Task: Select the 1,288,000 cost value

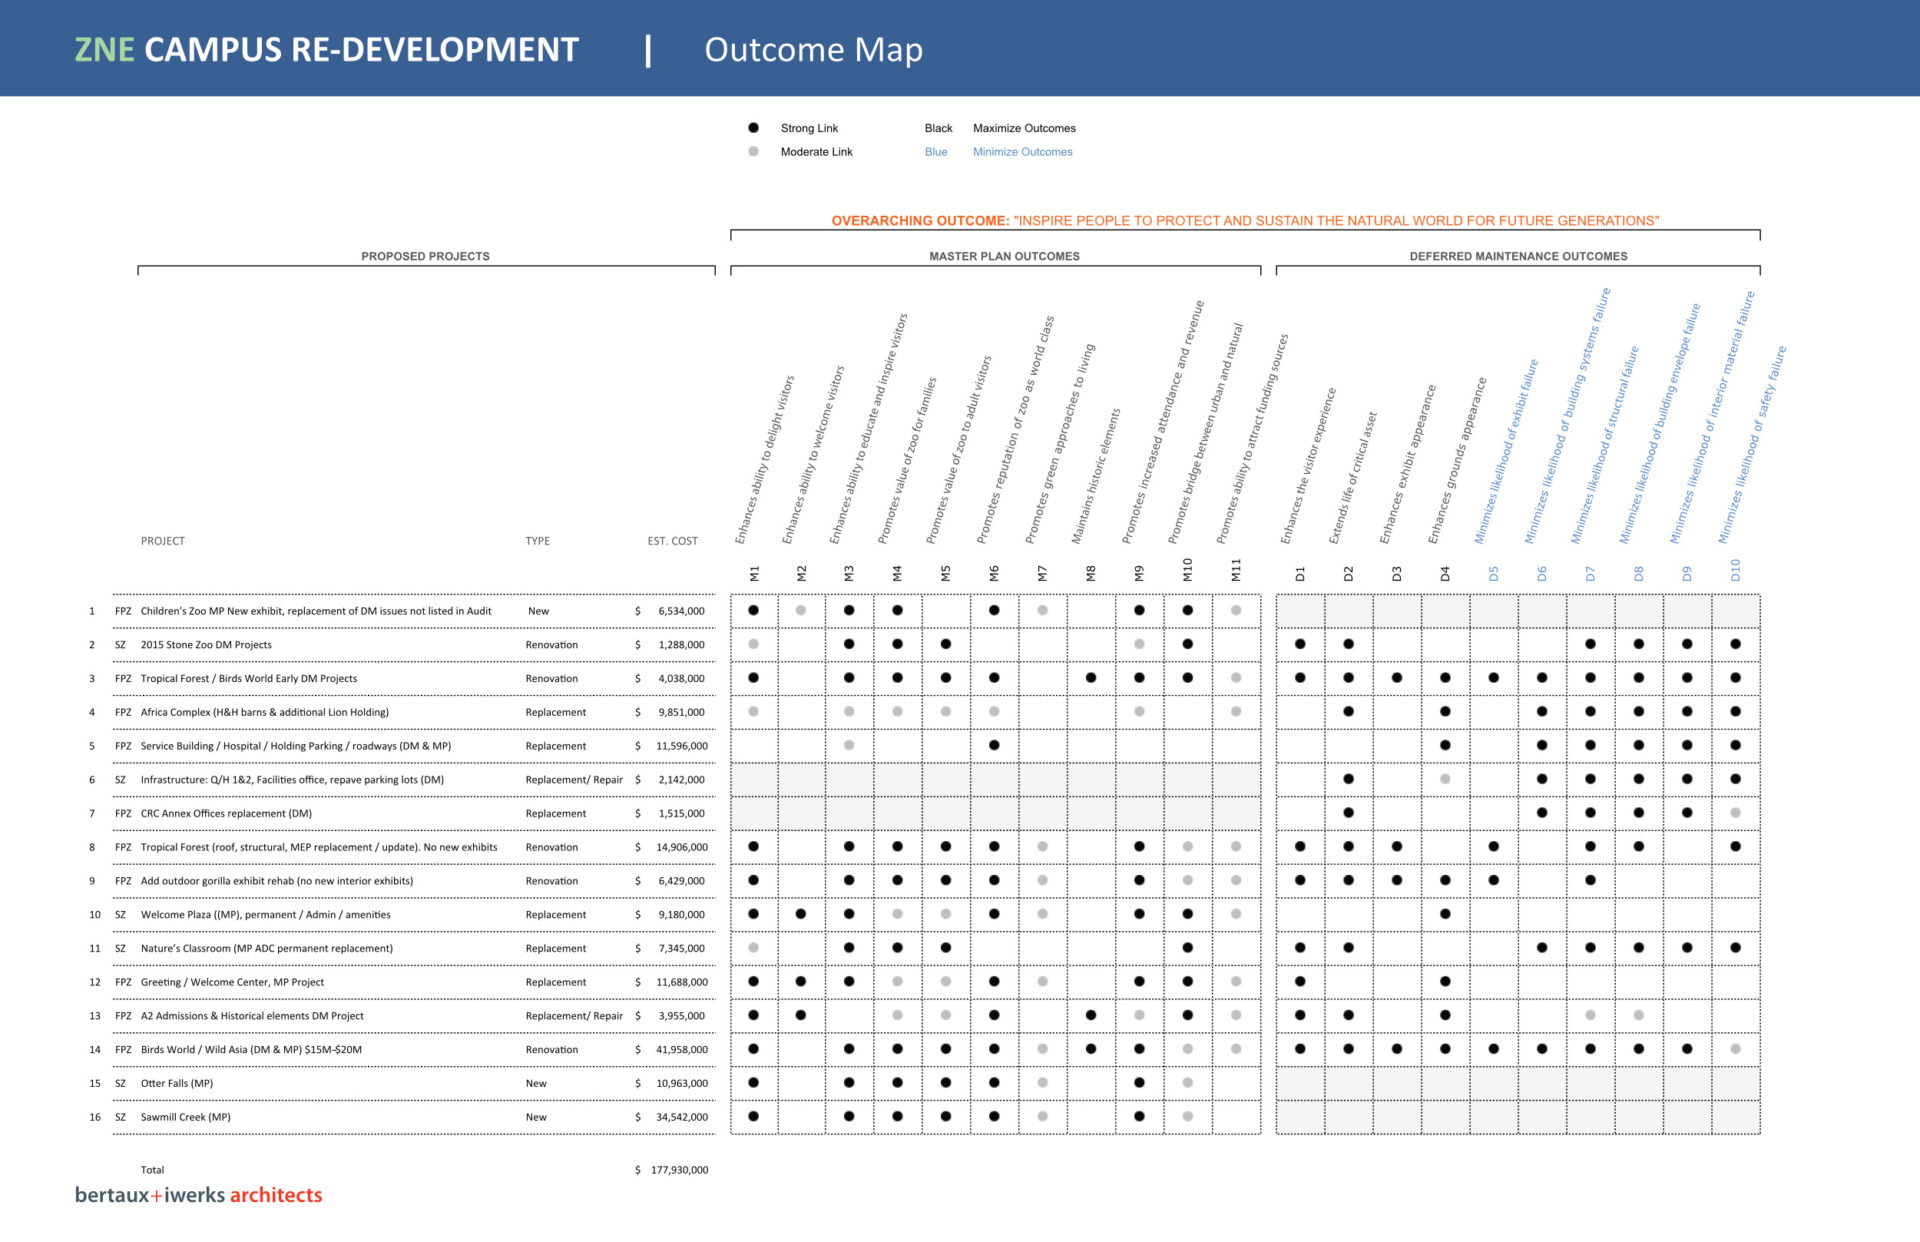Action: tap(681, 645)
